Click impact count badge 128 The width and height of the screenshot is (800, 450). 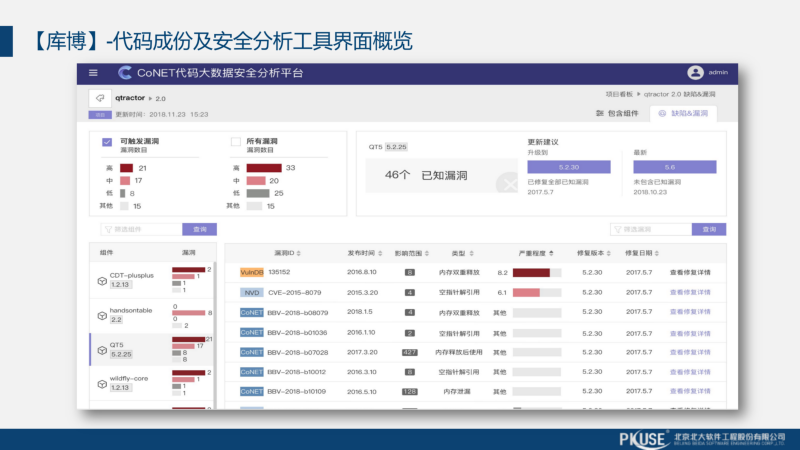pyautogui.click(x=410, y=391)
